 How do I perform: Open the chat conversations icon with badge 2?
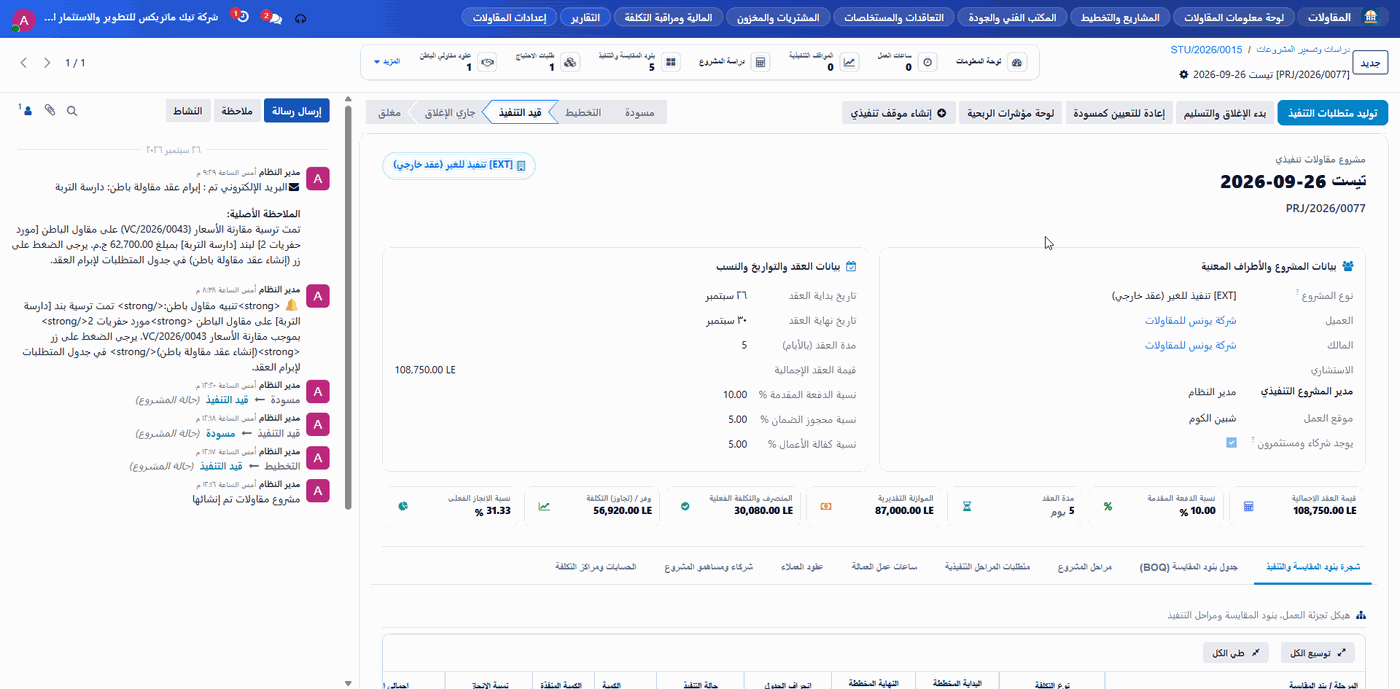[x=272, y=18]
